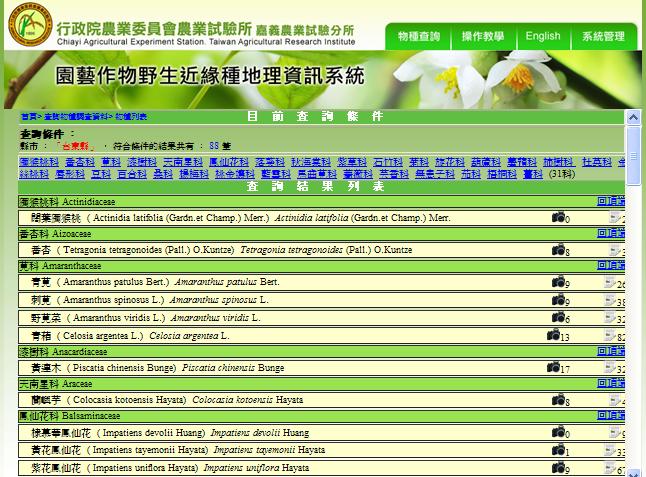
Task: Click 回頂端 link beside 莧科 Amaranthaceae header
Action: tap(611, 266)
